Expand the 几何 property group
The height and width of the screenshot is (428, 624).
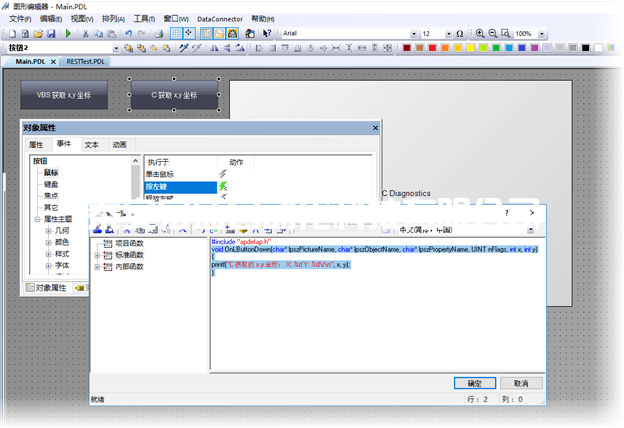point(48,229)
